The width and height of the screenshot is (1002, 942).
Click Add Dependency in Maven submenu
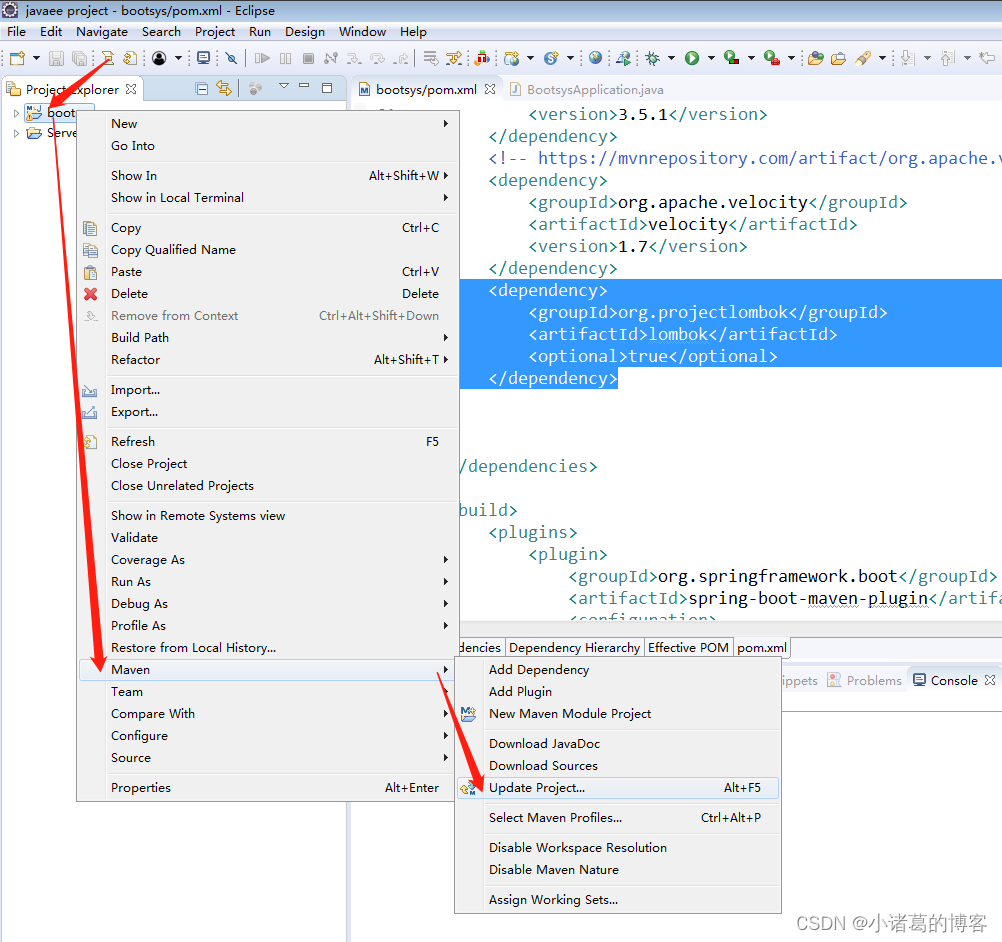[618, 670]
